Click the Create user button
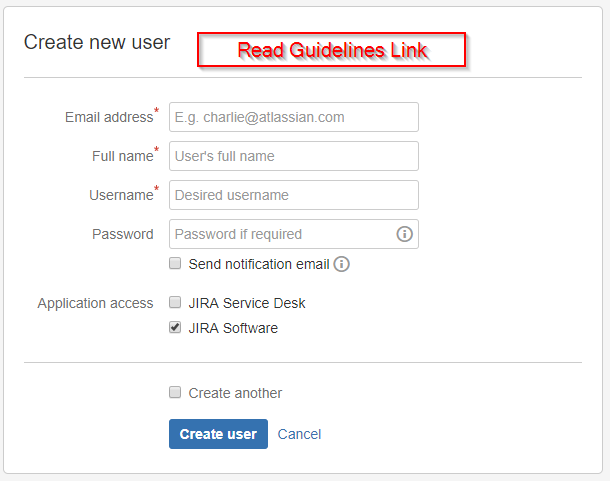610x481 pixels. [x=218, y=434]
